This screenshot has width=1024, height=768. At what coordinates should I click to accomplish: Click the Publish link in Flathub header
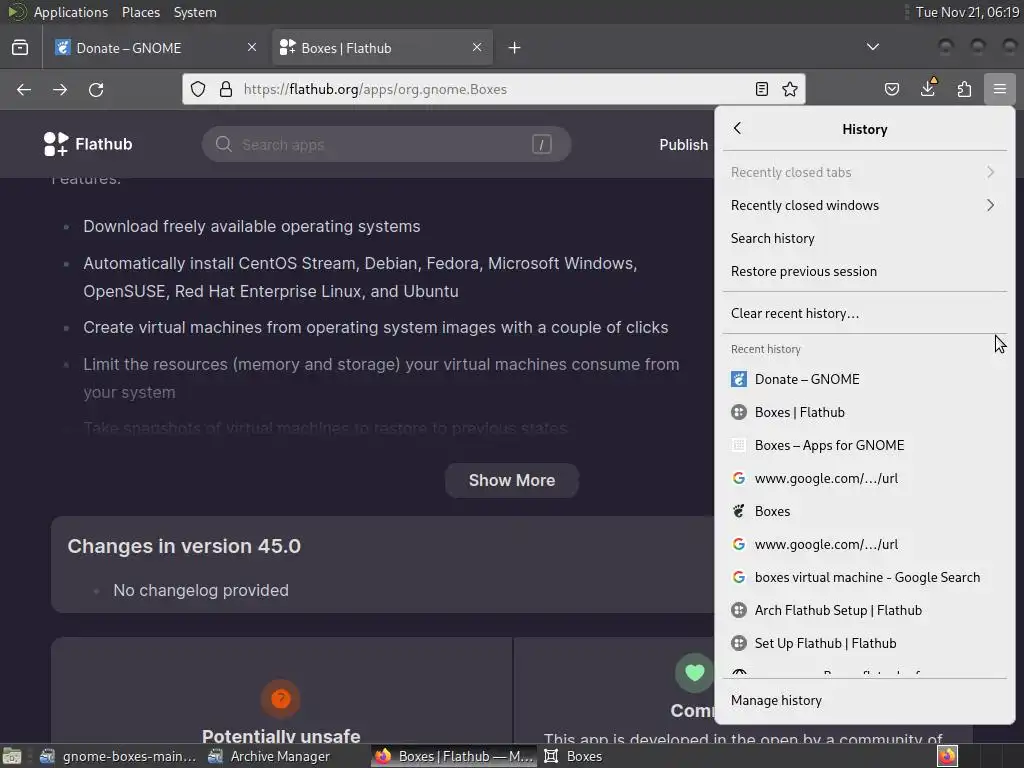(683, 144)
